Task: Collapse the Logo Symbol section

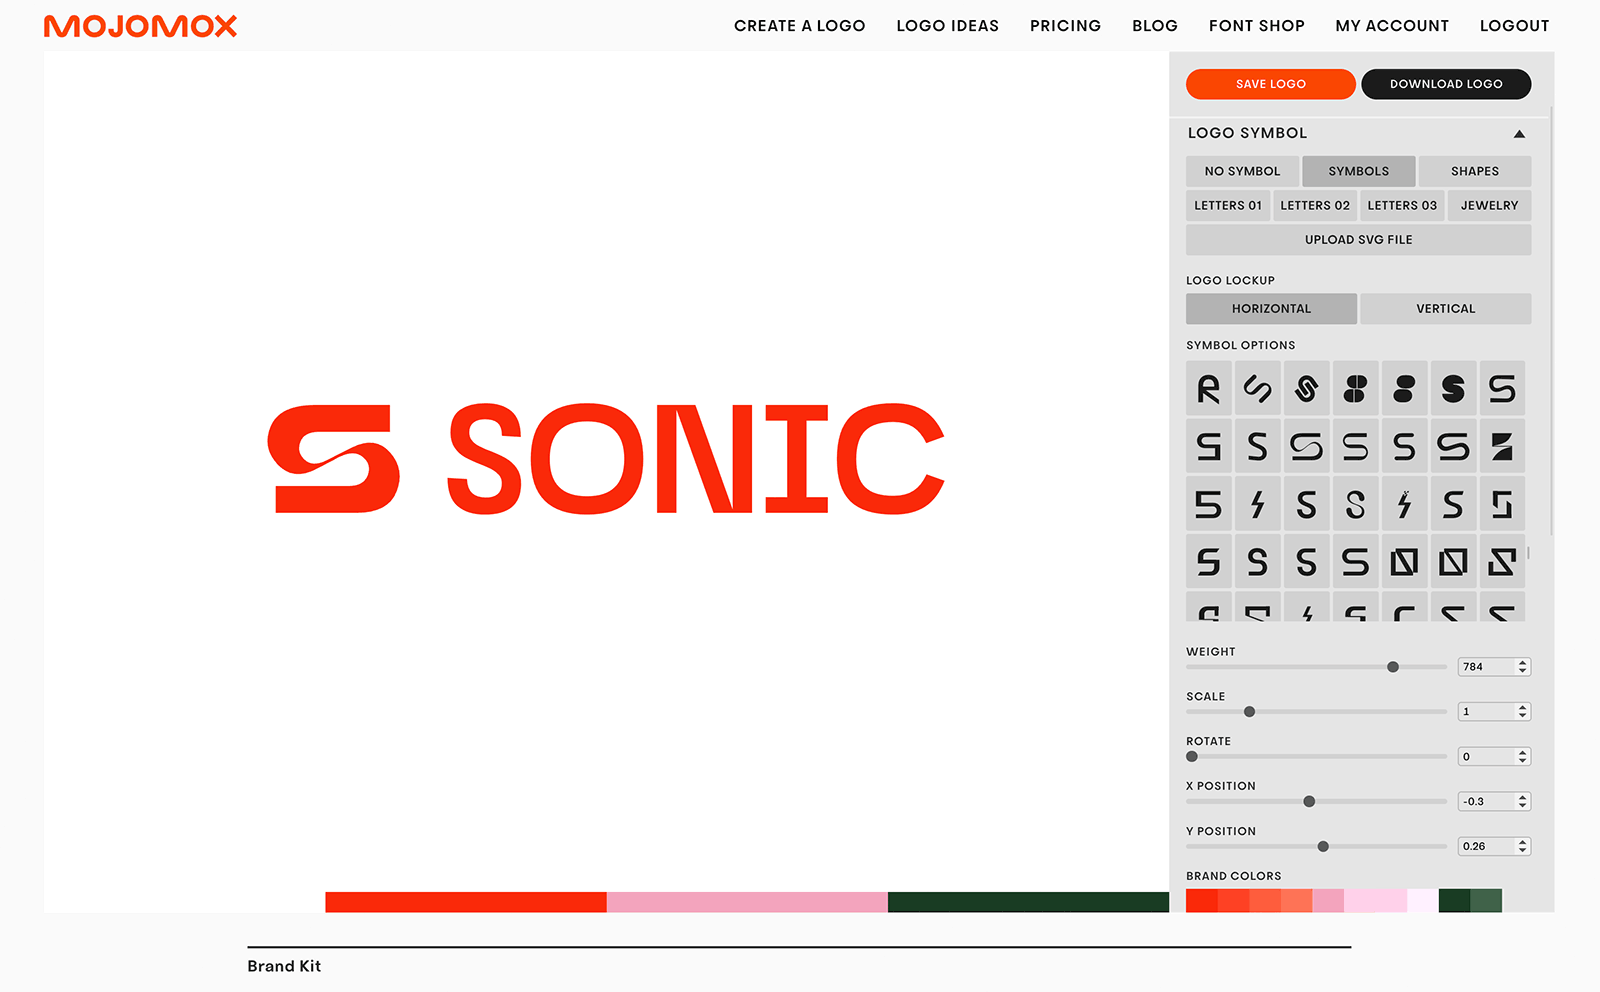Action: click(x=1519, y=134)
